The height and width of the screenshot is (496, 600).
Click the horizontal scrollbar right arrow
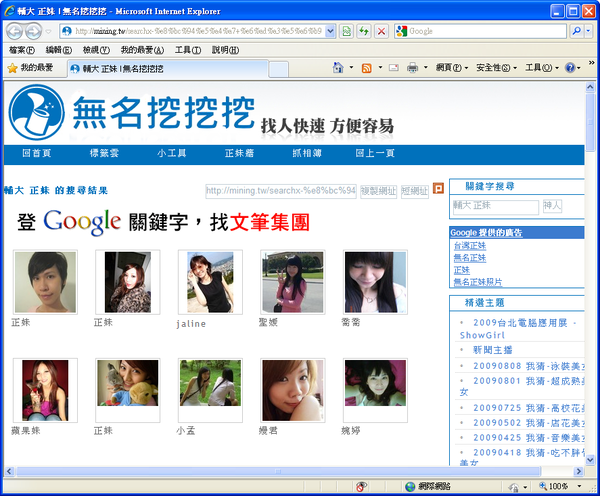tap(578, 471)
